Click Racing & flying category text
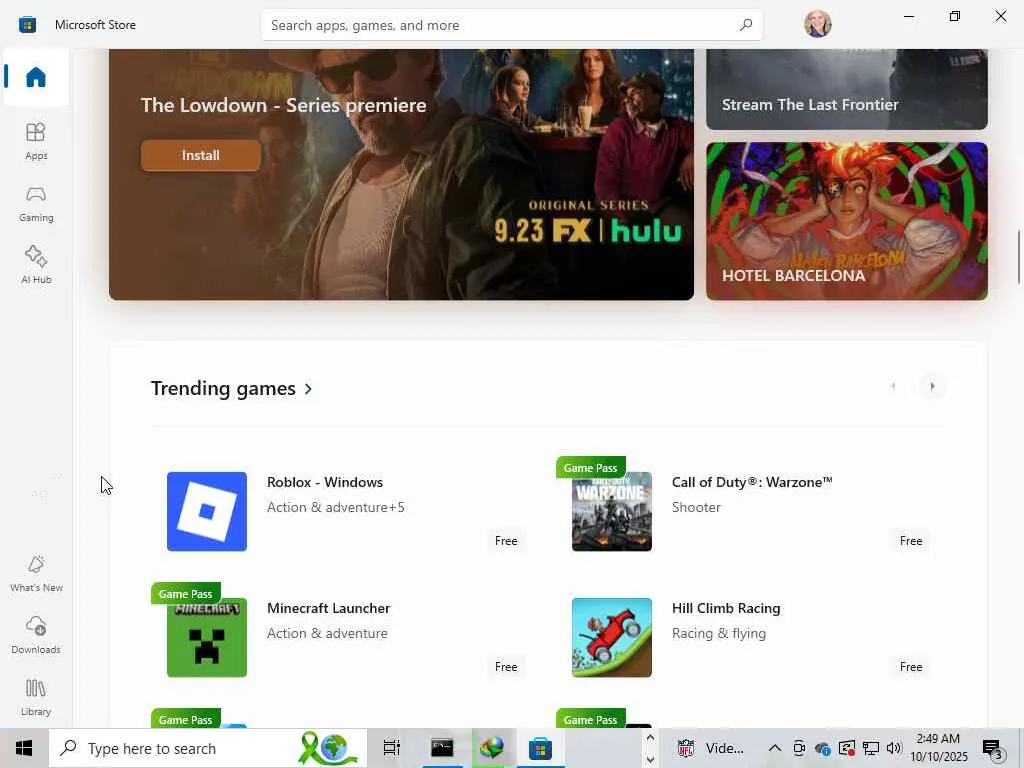 click(718, 633)
